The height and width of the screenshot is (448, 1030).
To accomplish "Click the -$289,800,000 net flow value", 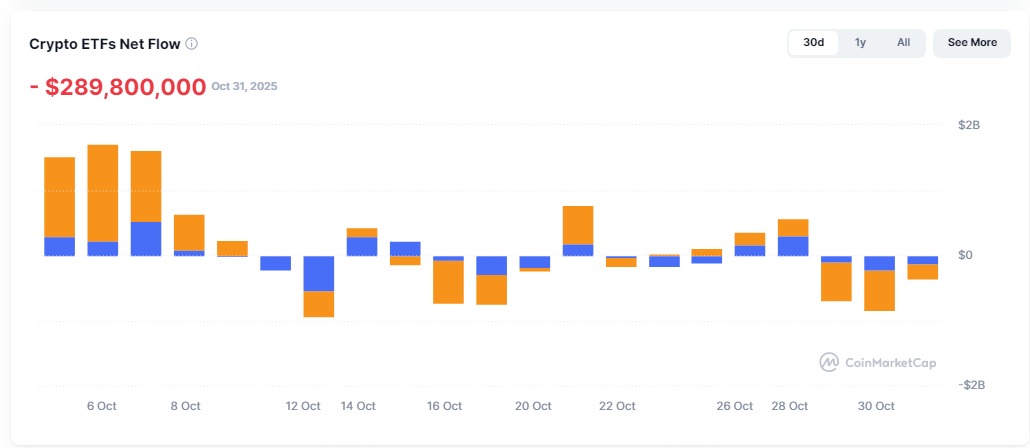I will click(x=118, y=87).
